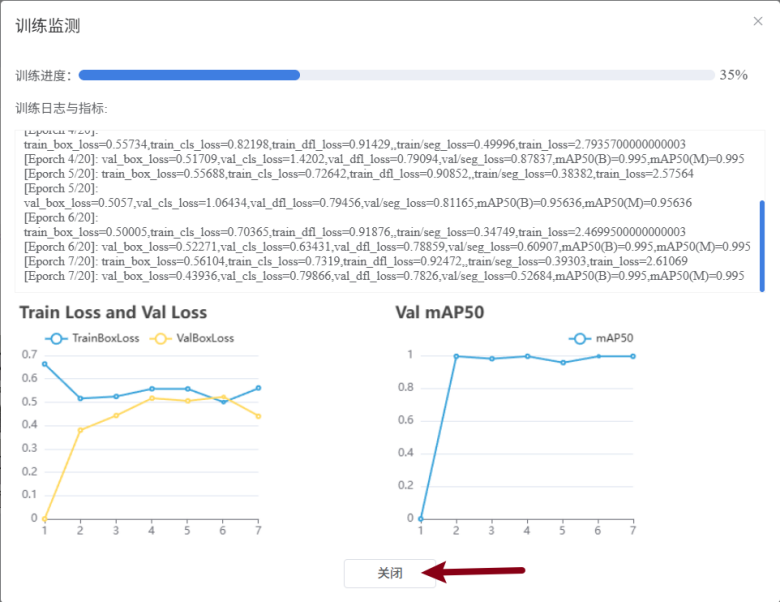This screenshot has height=602, width=781.
Task: Click the log area vertical scrollbar
Action: (762, 245)
